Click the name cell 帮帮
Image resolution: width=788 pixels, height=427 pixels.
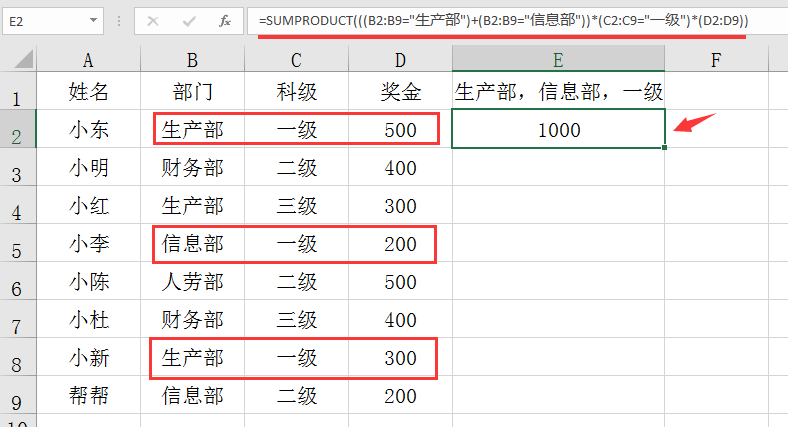pos(88,395)
